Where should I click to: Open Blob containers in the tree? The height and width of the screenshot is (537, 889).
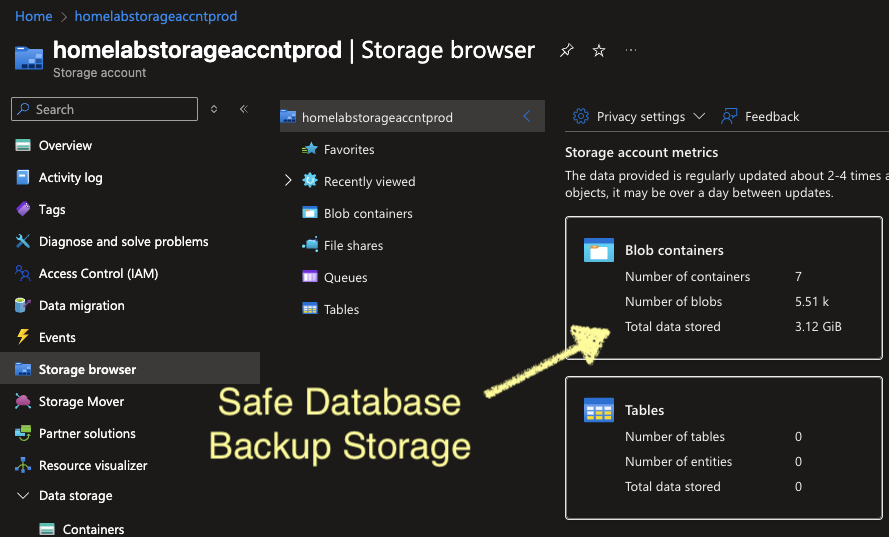click(x=368, y=213)
